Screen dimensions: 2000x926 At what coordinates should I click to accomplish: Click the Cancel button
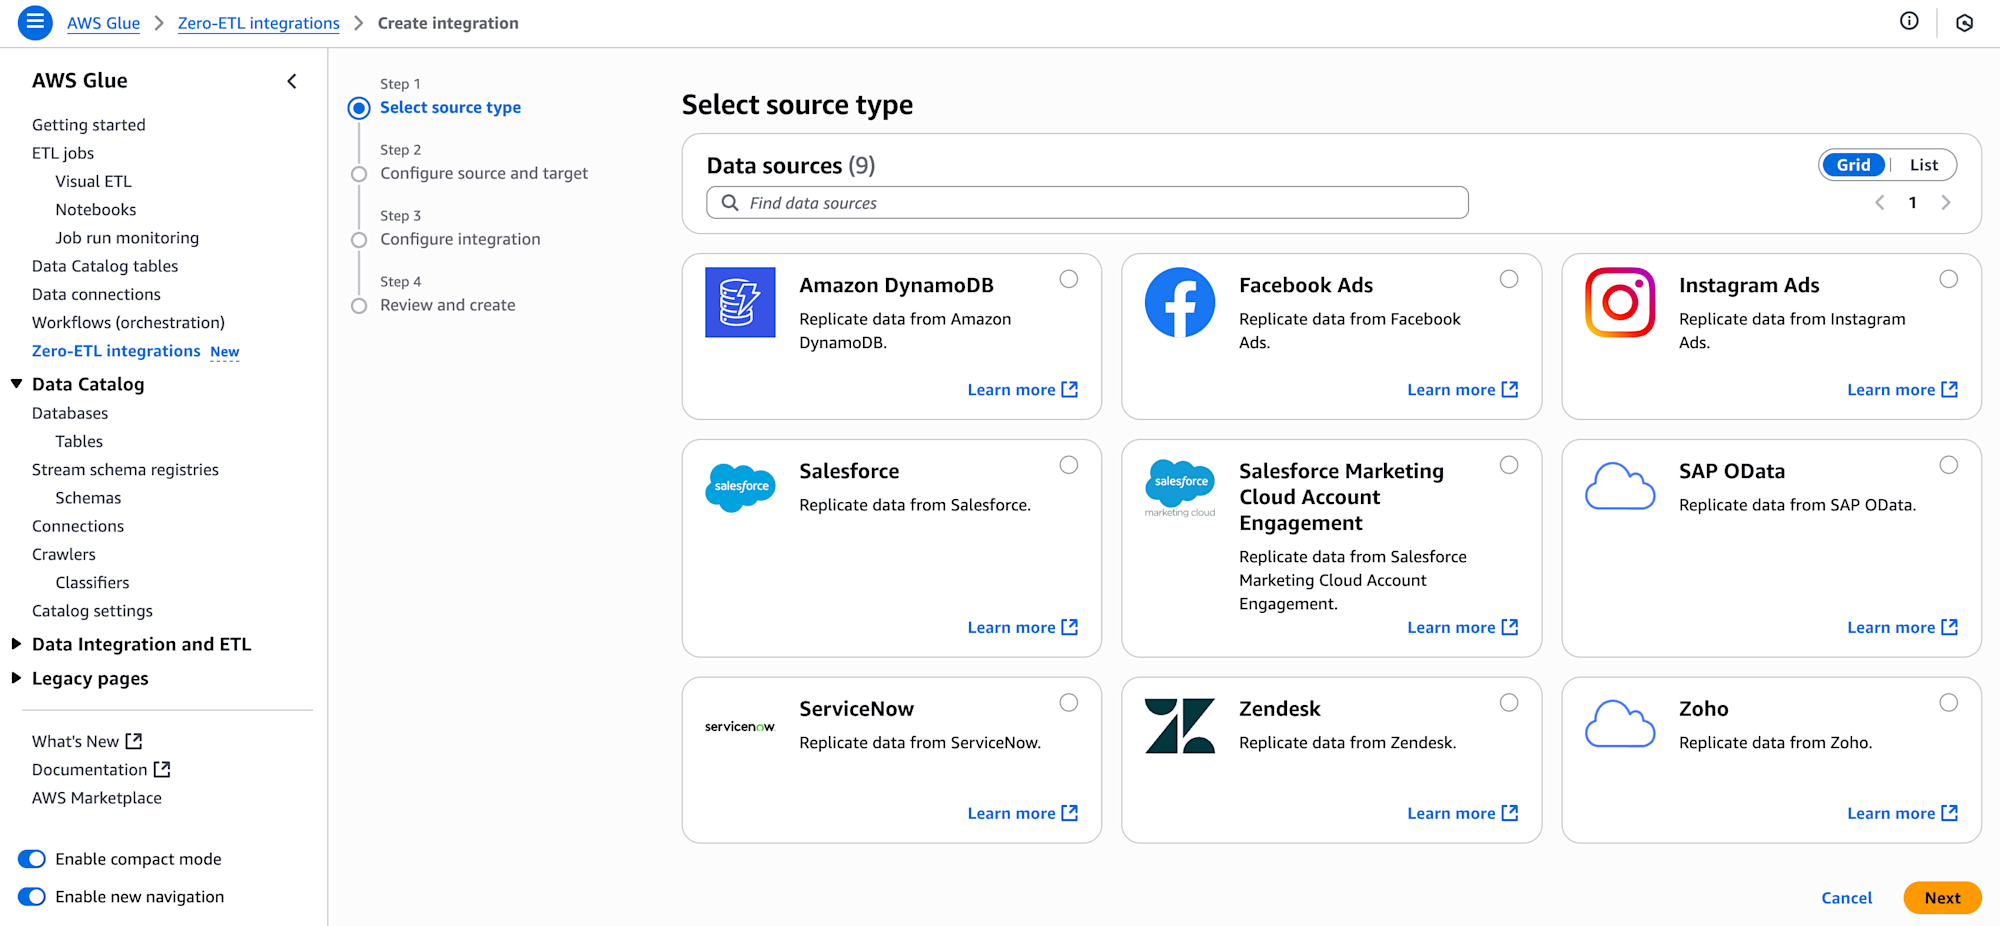[x=1846, y=898]
